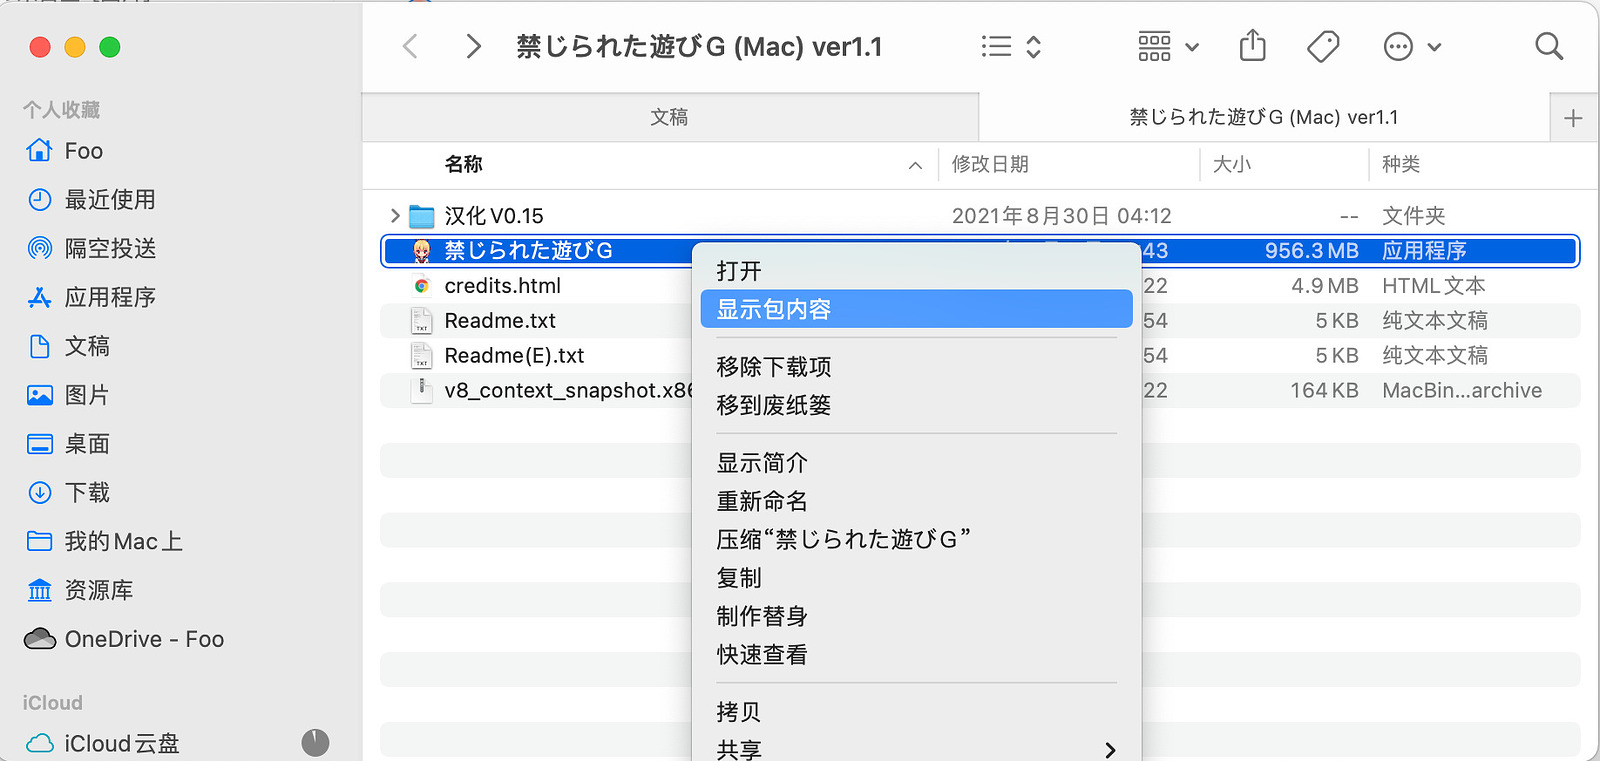
Task: Click the 桌面 desktop icon in sidebar
Action: (40, 444)
